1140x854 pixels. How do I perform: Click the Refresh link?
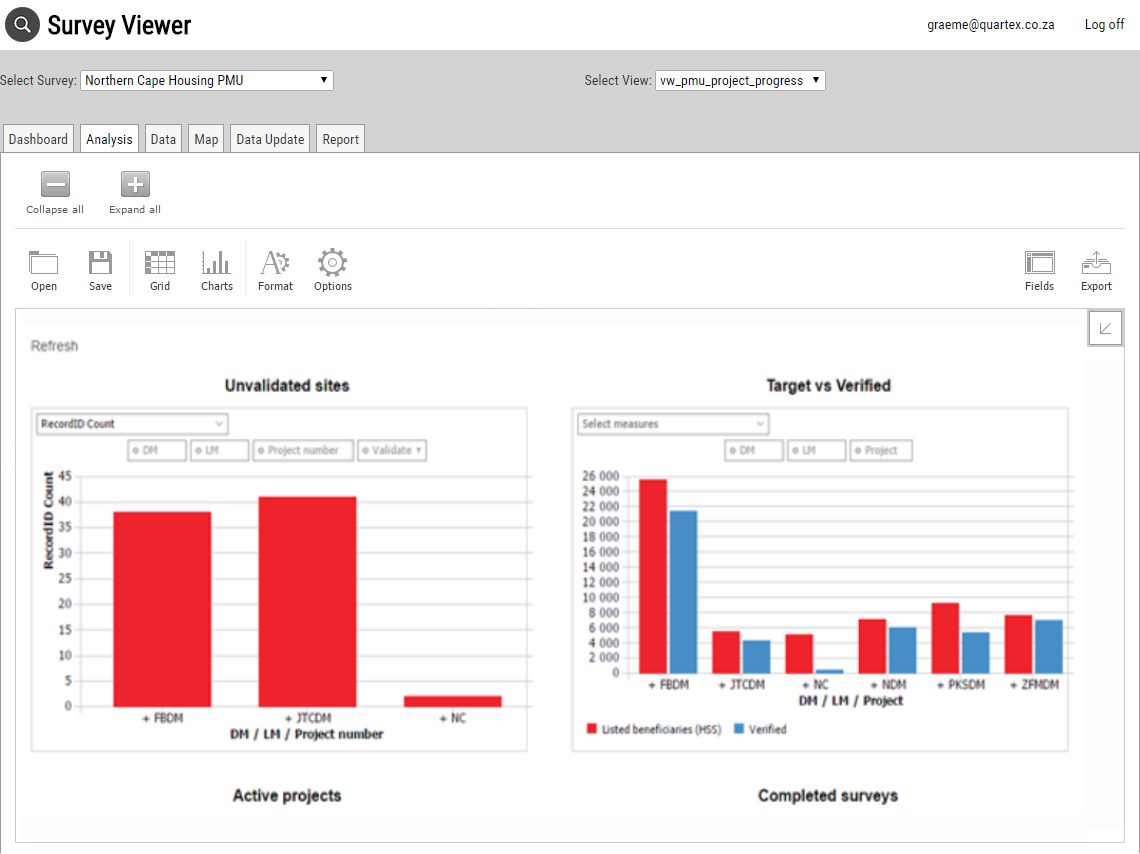coord(54,346)
